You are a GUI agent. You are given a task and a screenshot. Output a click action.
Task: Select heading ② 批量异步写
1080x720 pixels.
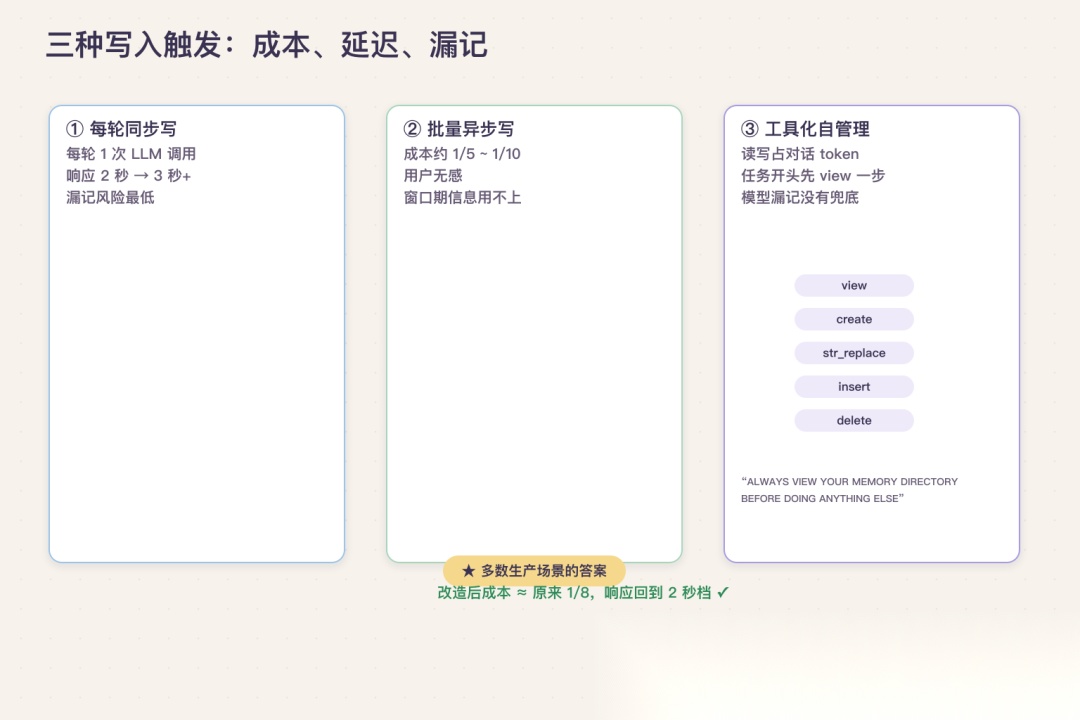click(x=459, y=129)
